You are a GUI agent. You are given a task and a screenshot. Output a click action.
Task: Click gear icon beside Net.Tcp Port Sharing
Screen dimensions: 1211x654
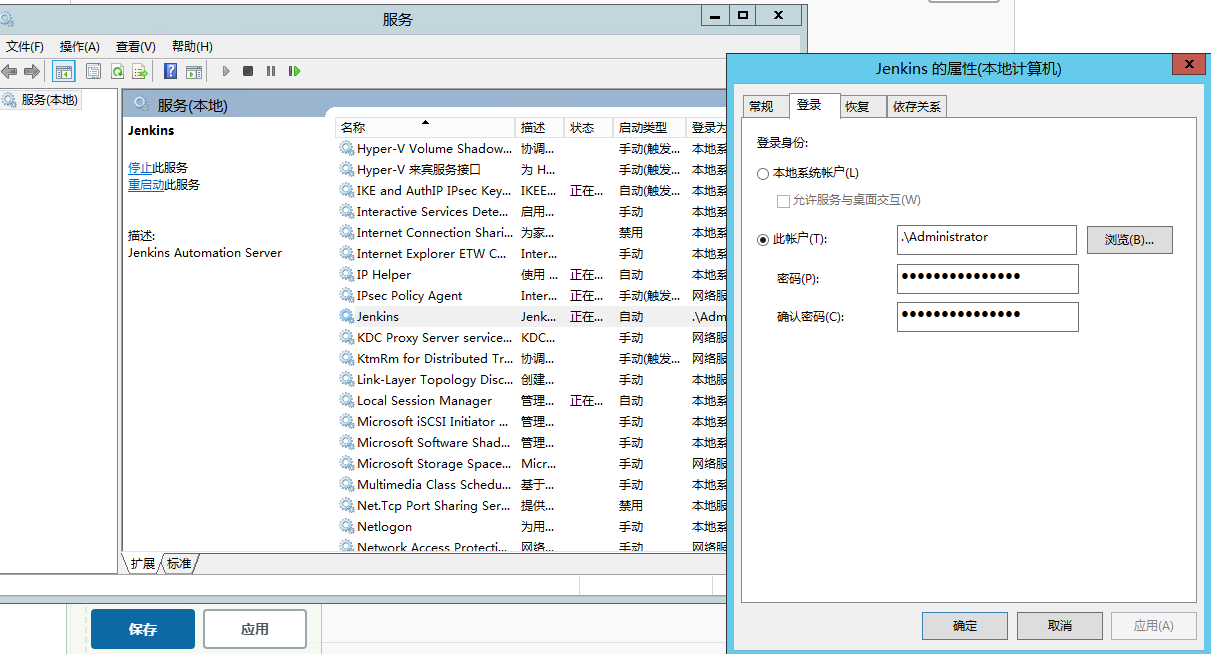coord(347,505)
